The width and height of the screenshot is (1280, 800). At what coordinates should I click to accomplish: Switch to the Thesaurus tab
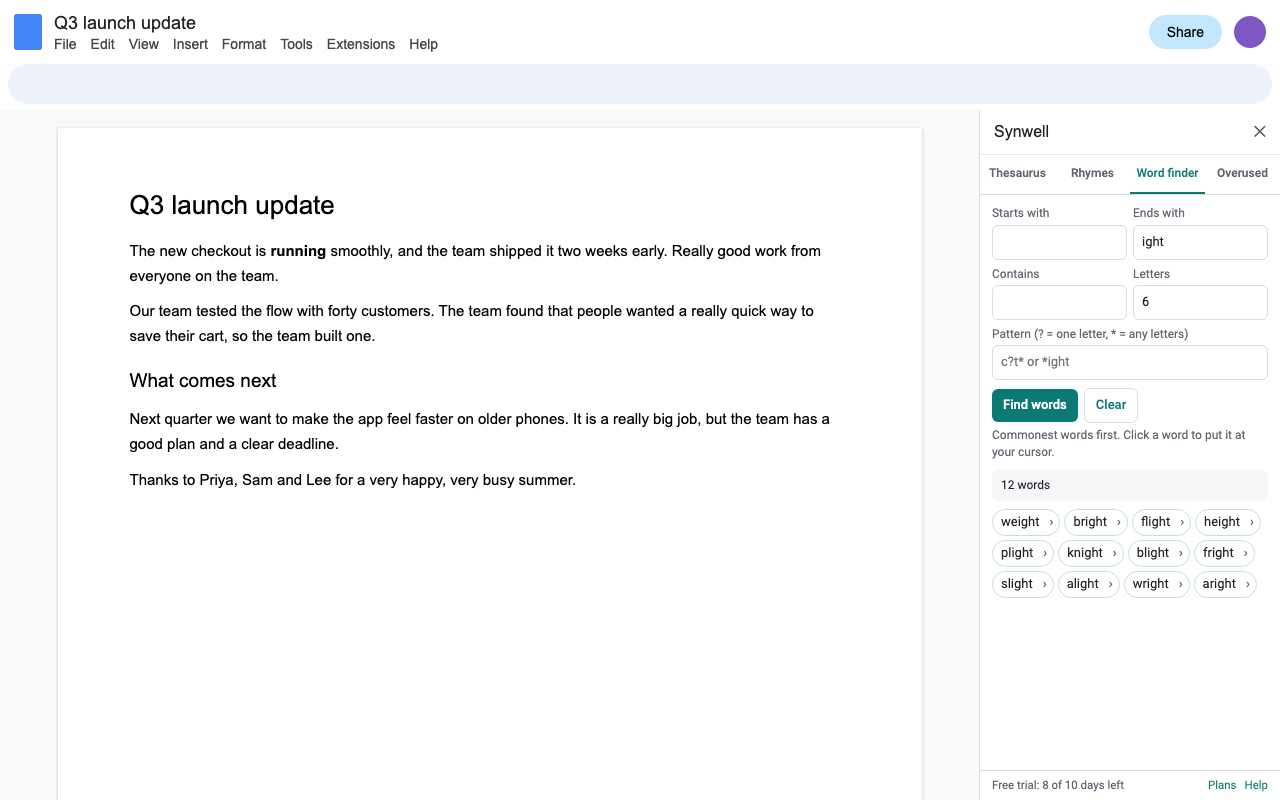coord(1017,173)
